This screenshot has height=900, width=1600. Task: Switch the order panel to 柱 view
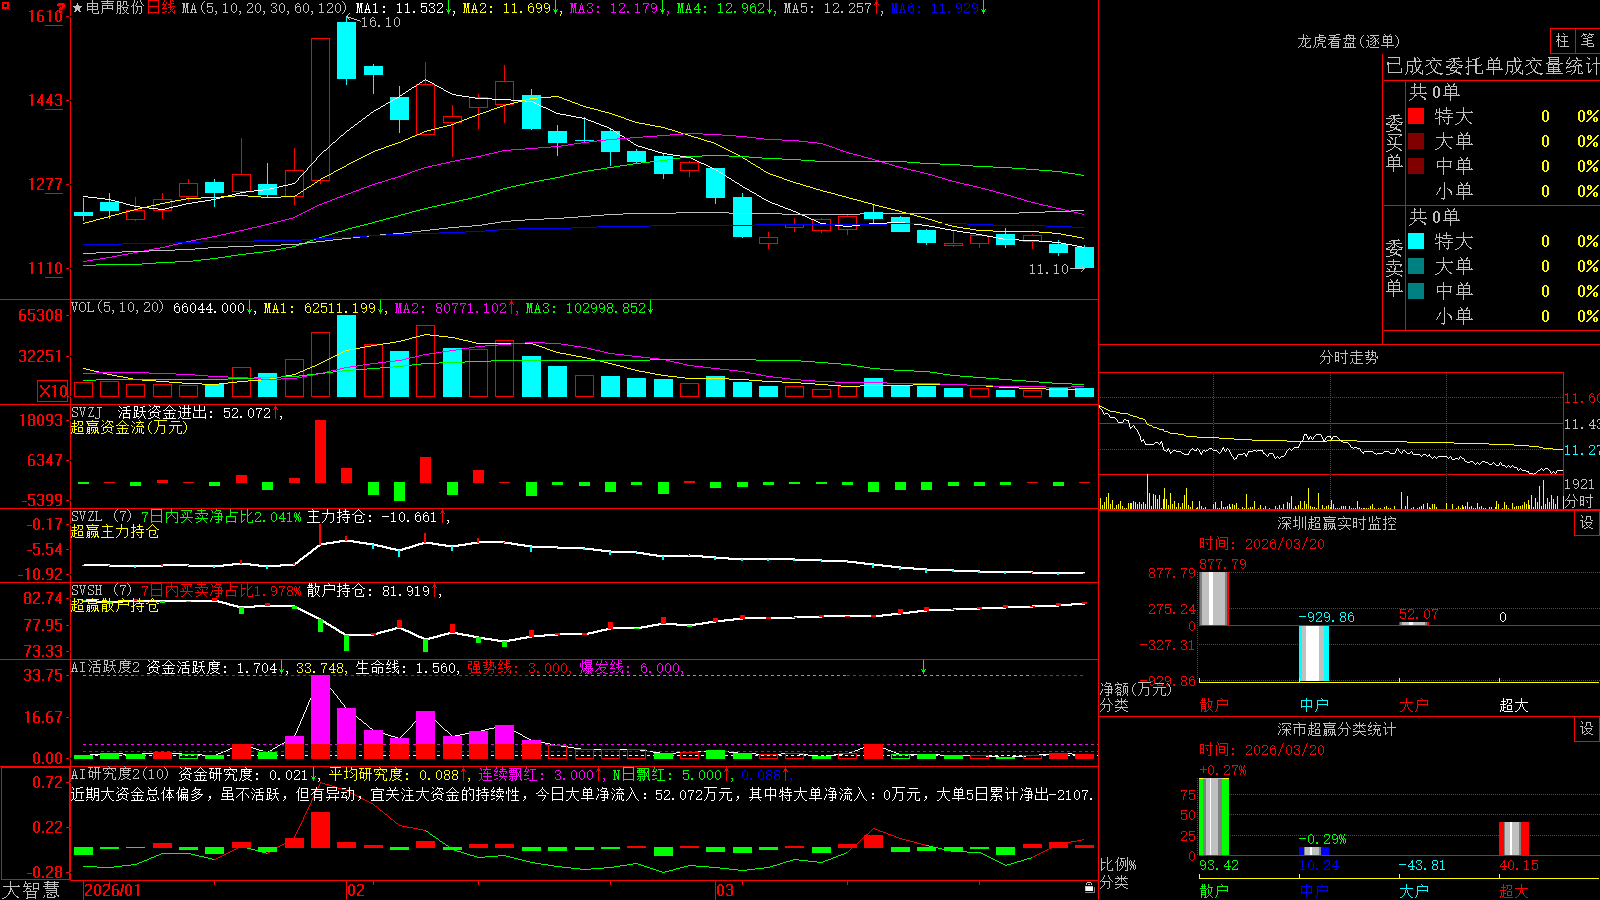(1562, 40)
